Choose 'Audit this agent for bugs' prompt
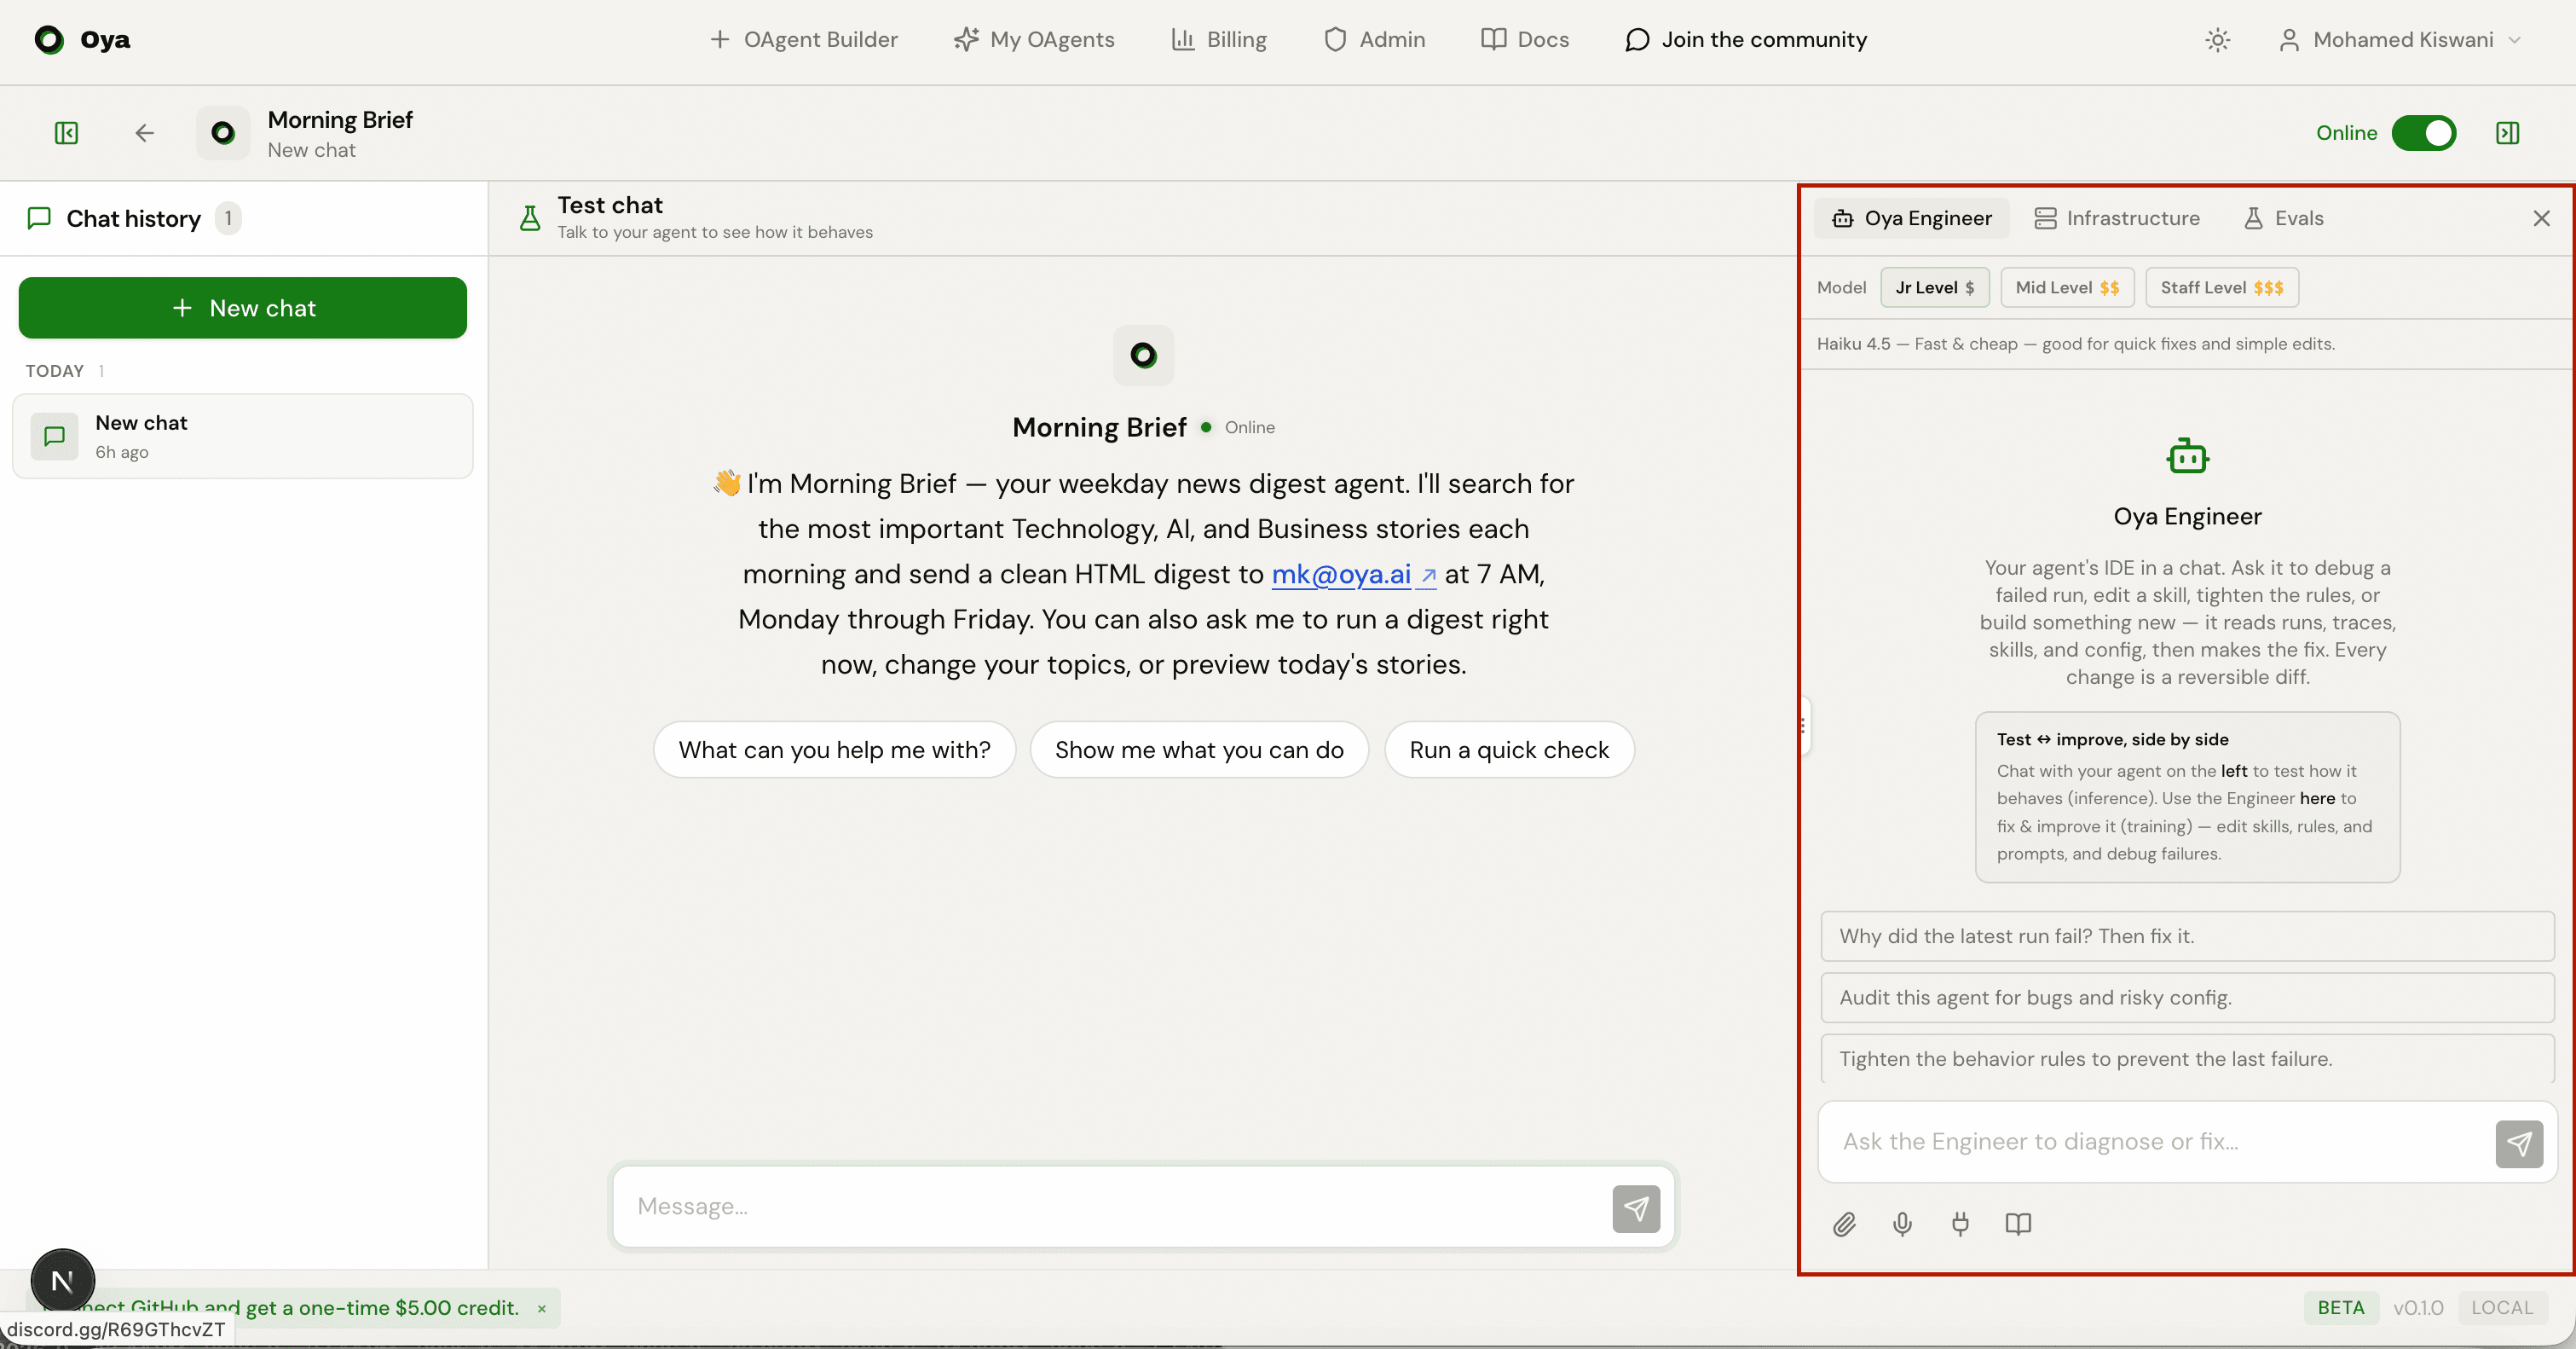 click(2187, 997)
